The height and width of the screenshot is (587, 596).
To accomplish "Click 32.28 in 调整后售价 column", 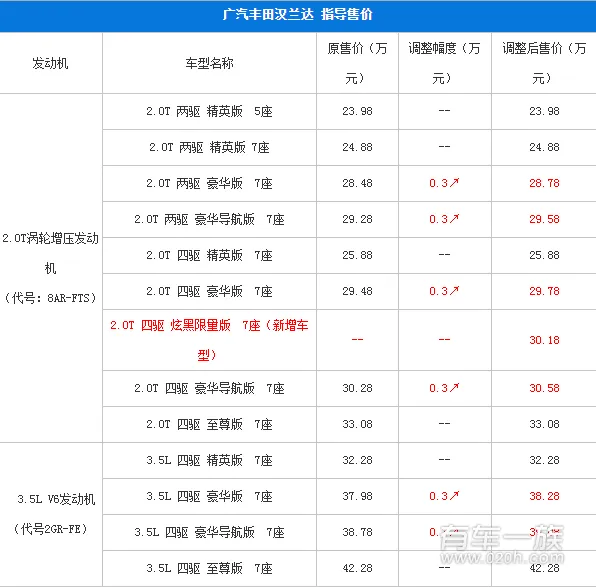I will coord(544,460).
